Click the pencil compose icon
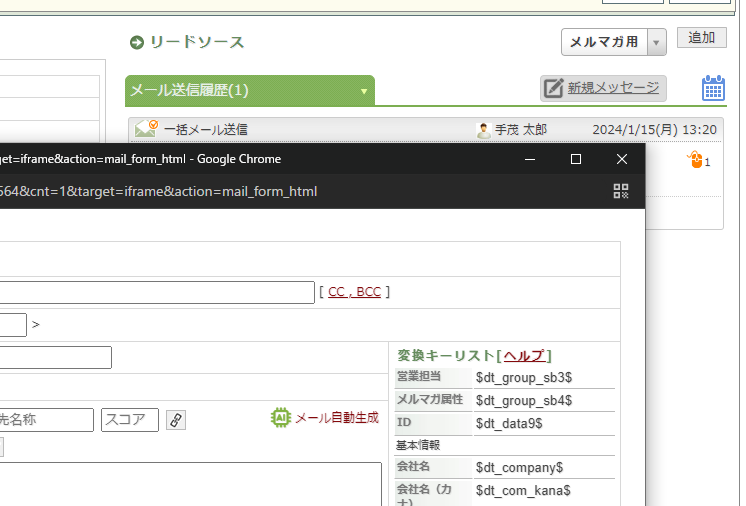Viewport: 746px width, 506px height. 553,88
